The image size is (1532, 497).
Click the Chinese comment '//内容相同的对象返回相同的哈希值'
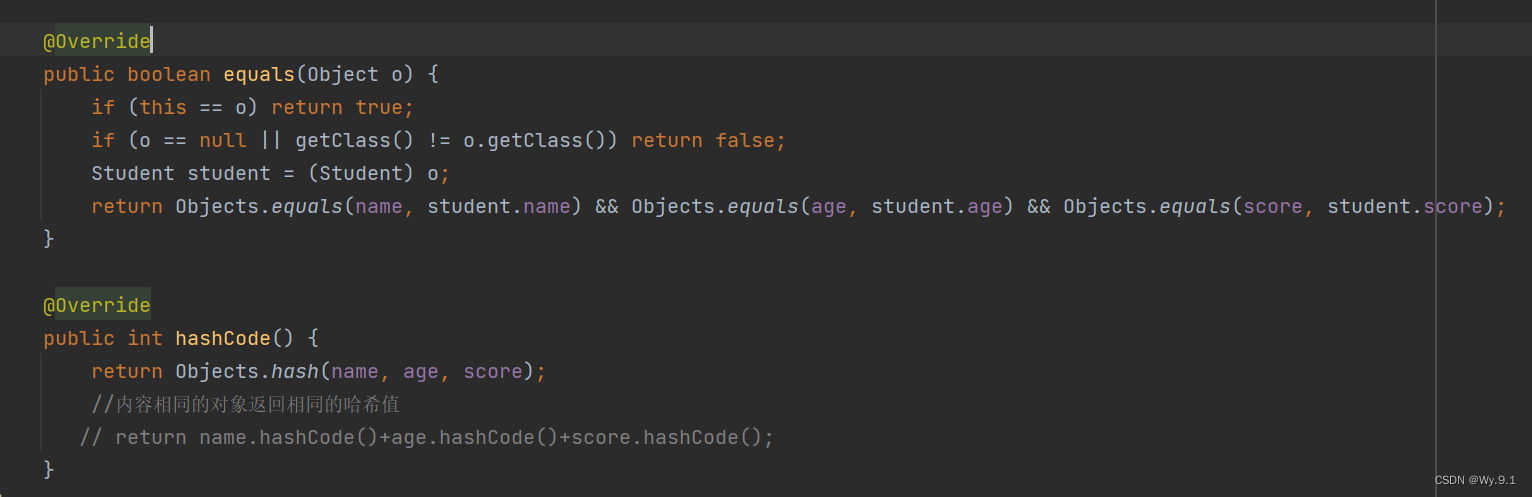click(246, 405)
